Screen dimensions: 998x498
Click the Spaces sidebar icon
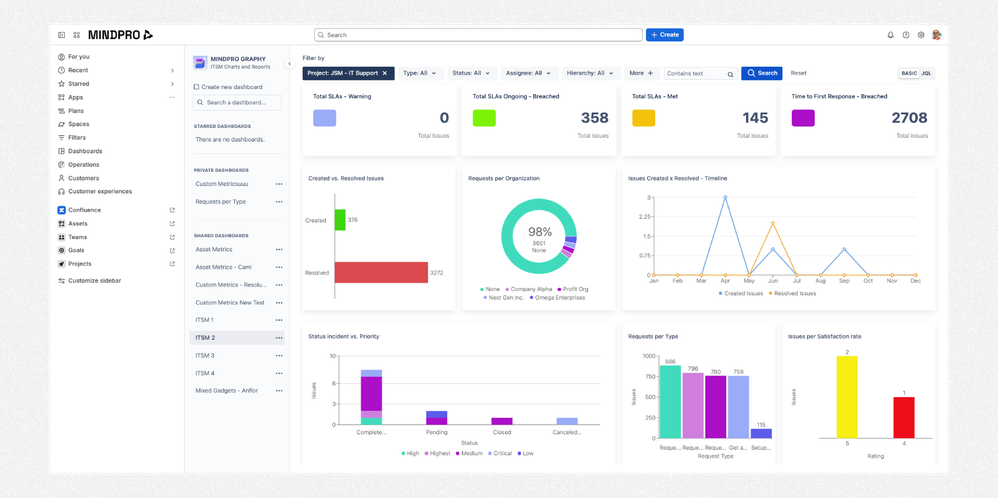coord(61,124)
